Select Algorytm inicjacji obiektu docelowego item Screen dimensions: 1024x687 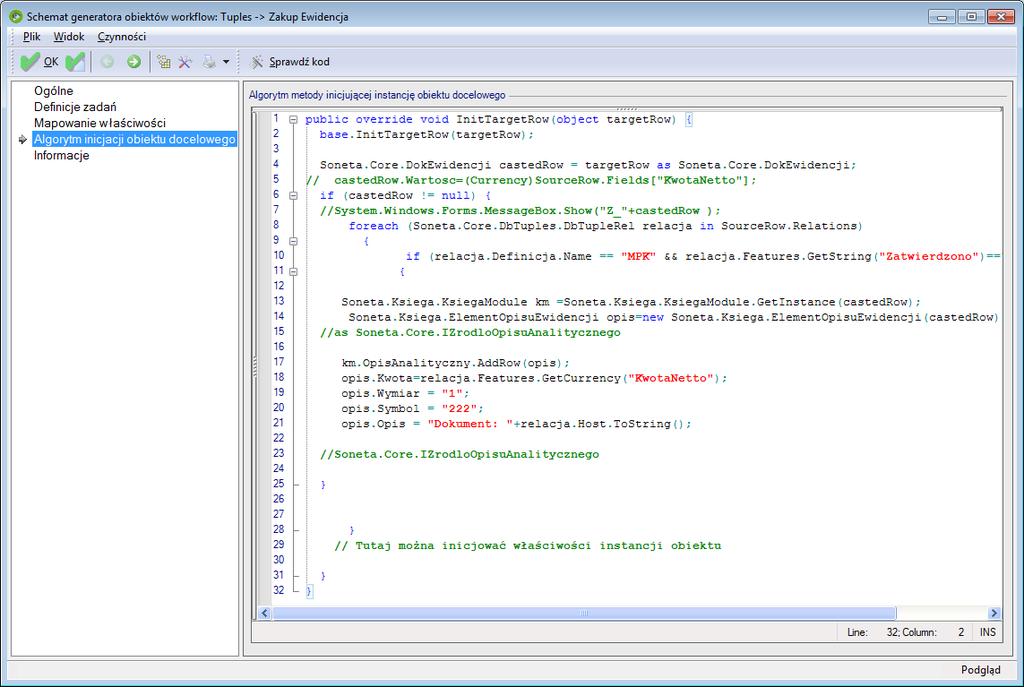pos(135,139)
